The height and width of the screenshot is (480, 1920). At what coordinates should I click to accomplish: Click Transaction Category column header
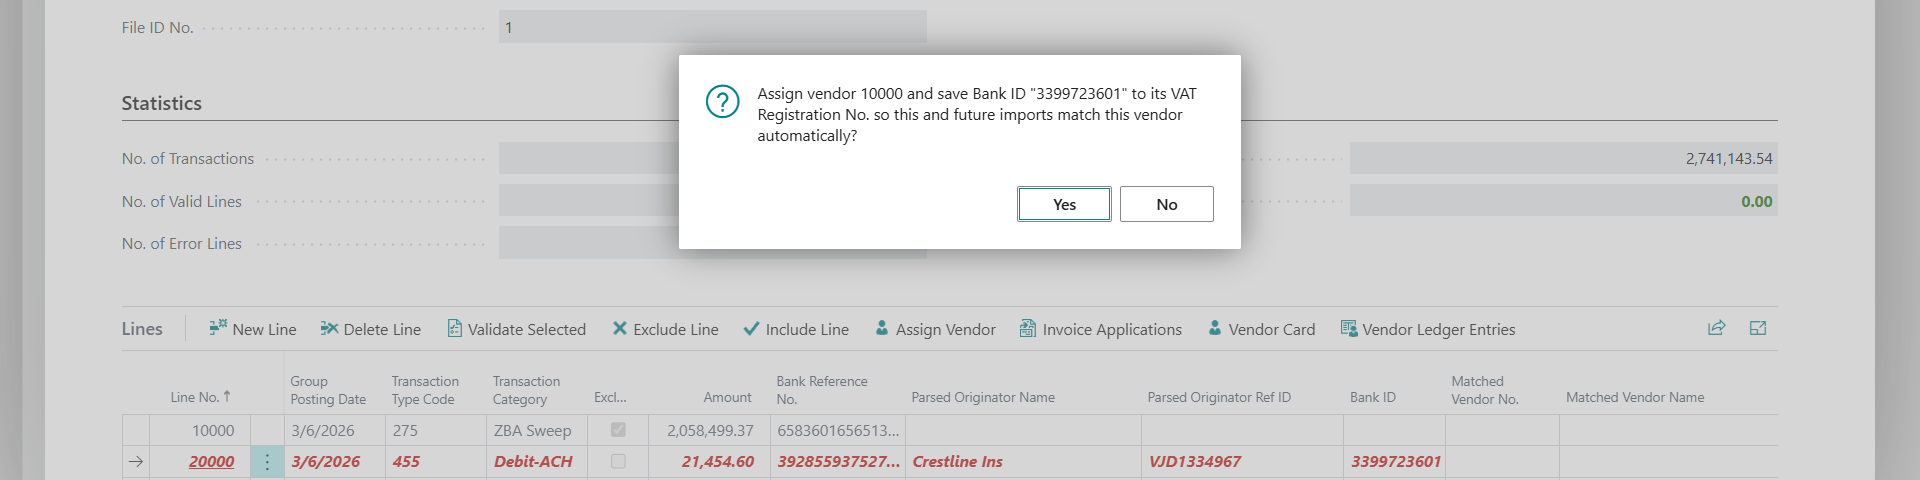(526, 390)
